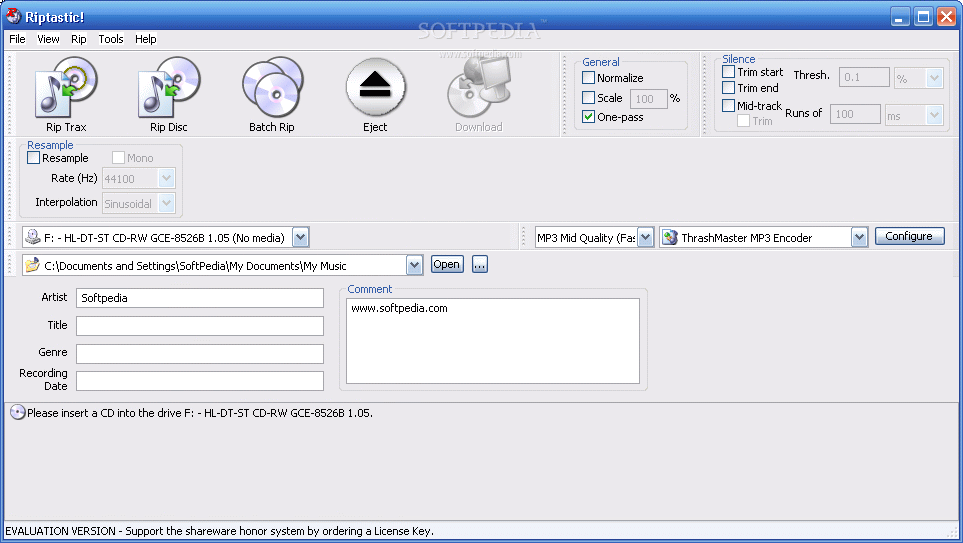This screenshot has height=543, width=963.
Task: Toggle the Trim checkbox under Mid-track
Action: click(743, 120)
